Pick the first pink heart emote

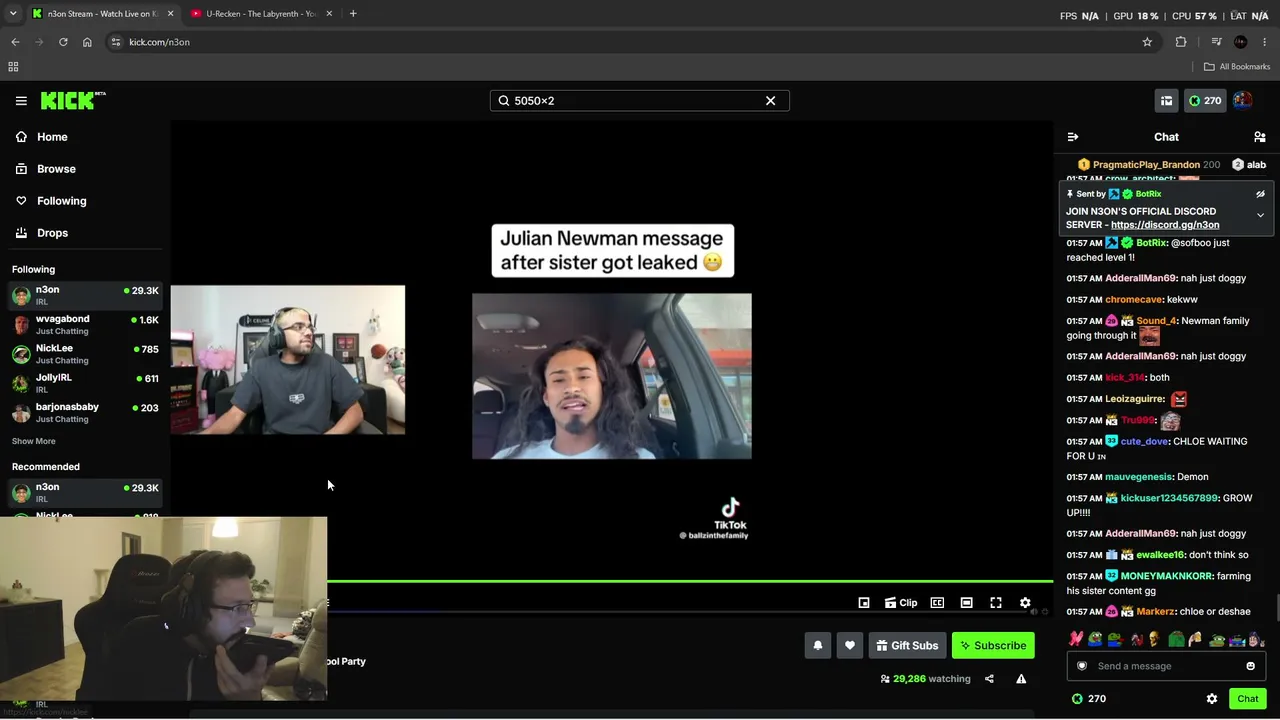[x=1076, y=639]
